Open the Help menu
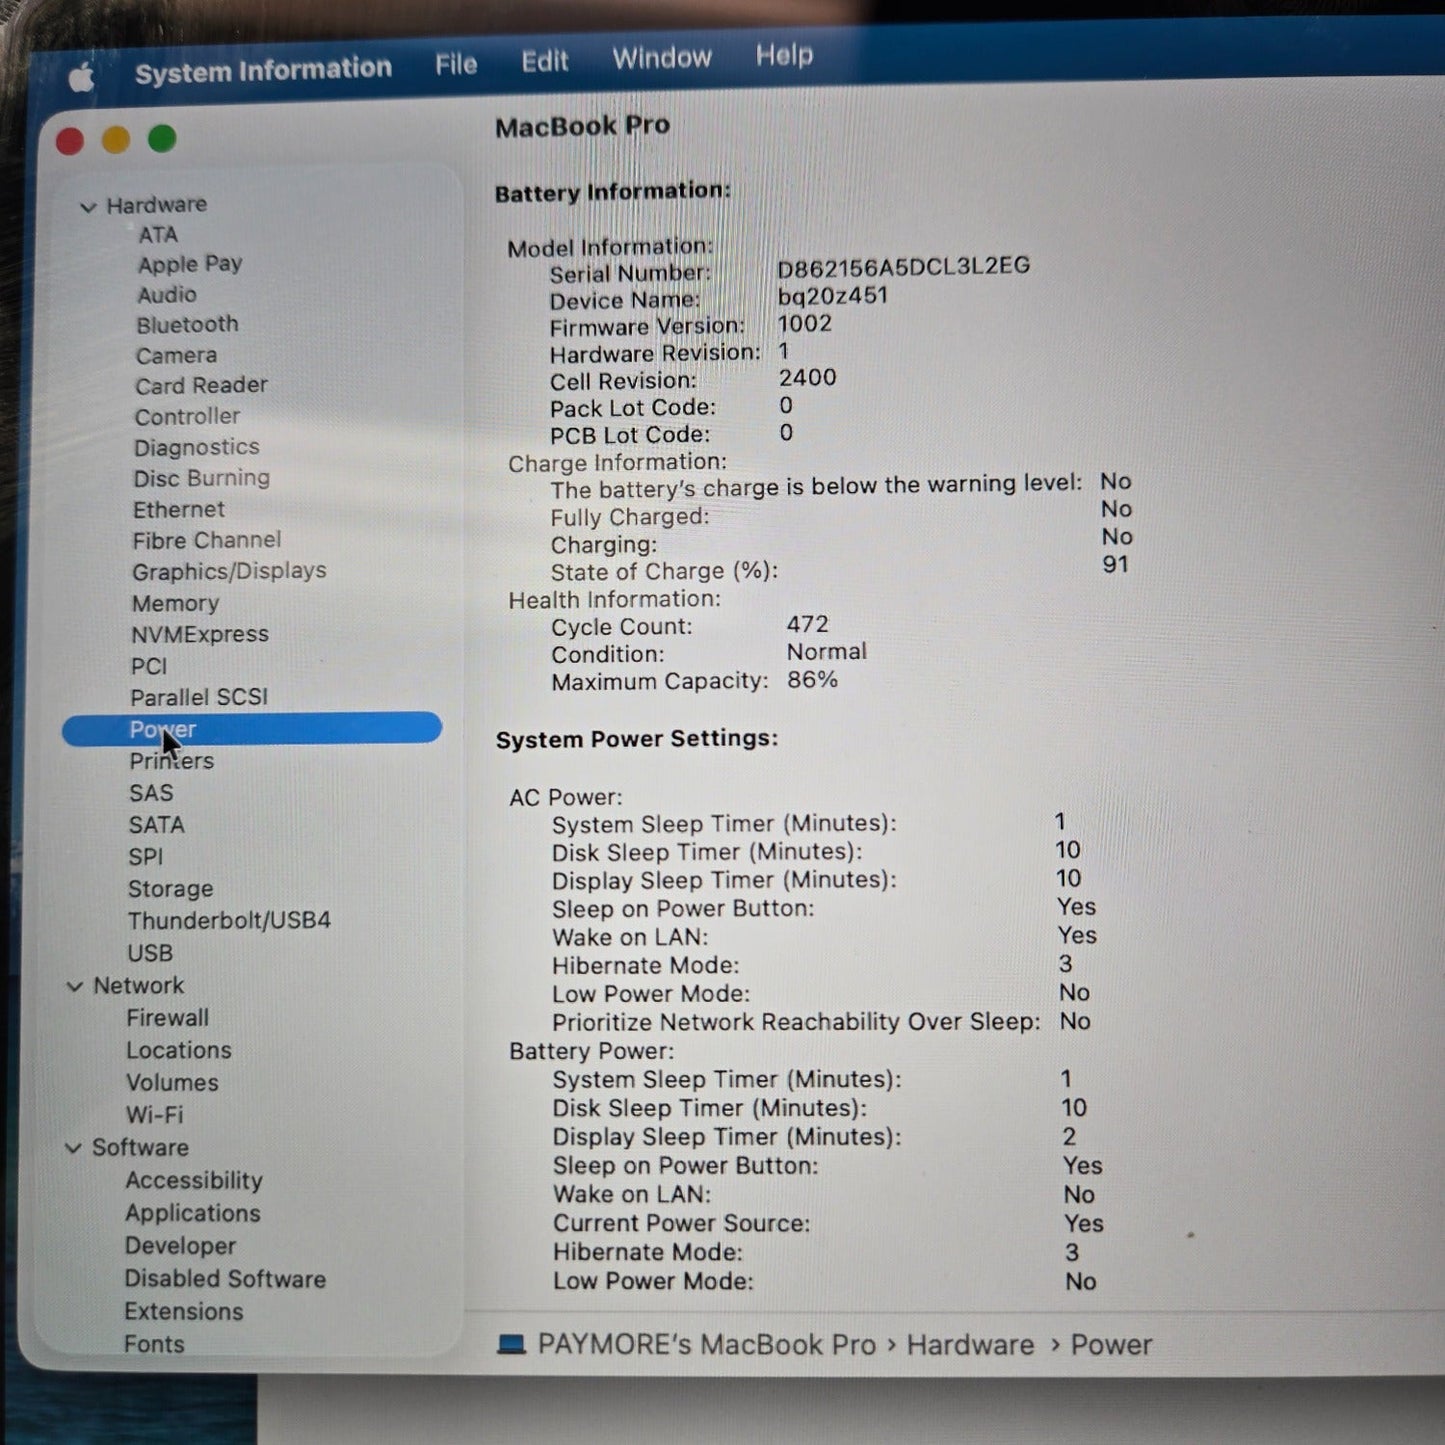 (783, 55)
